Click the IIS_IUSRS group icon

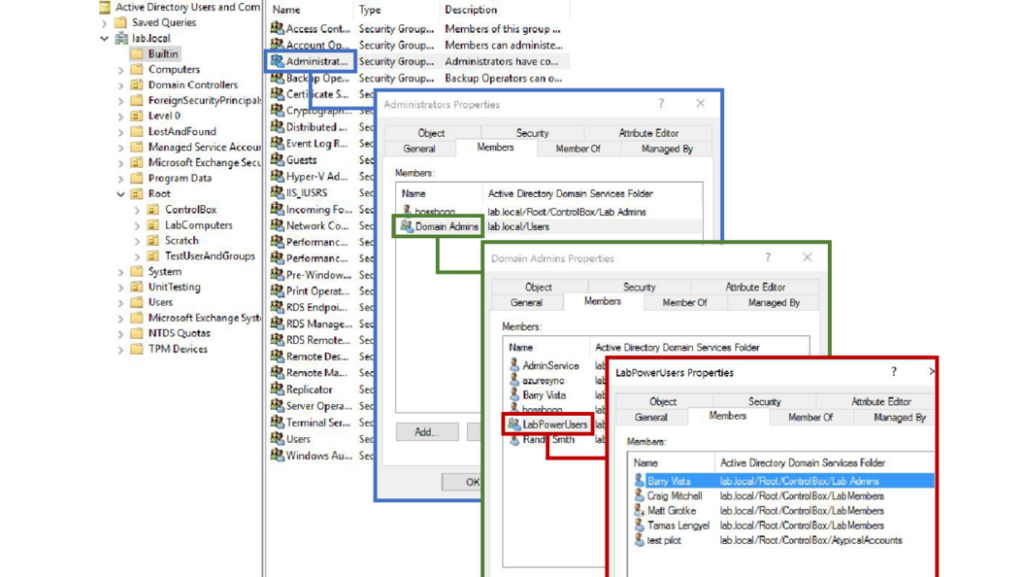[277, 193]
